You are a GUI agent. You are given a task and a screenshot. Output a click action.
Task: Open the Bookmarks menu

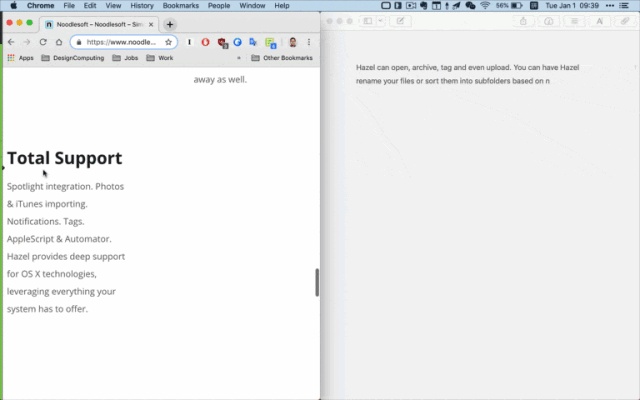pyautogui.click(x=180, y=6)
